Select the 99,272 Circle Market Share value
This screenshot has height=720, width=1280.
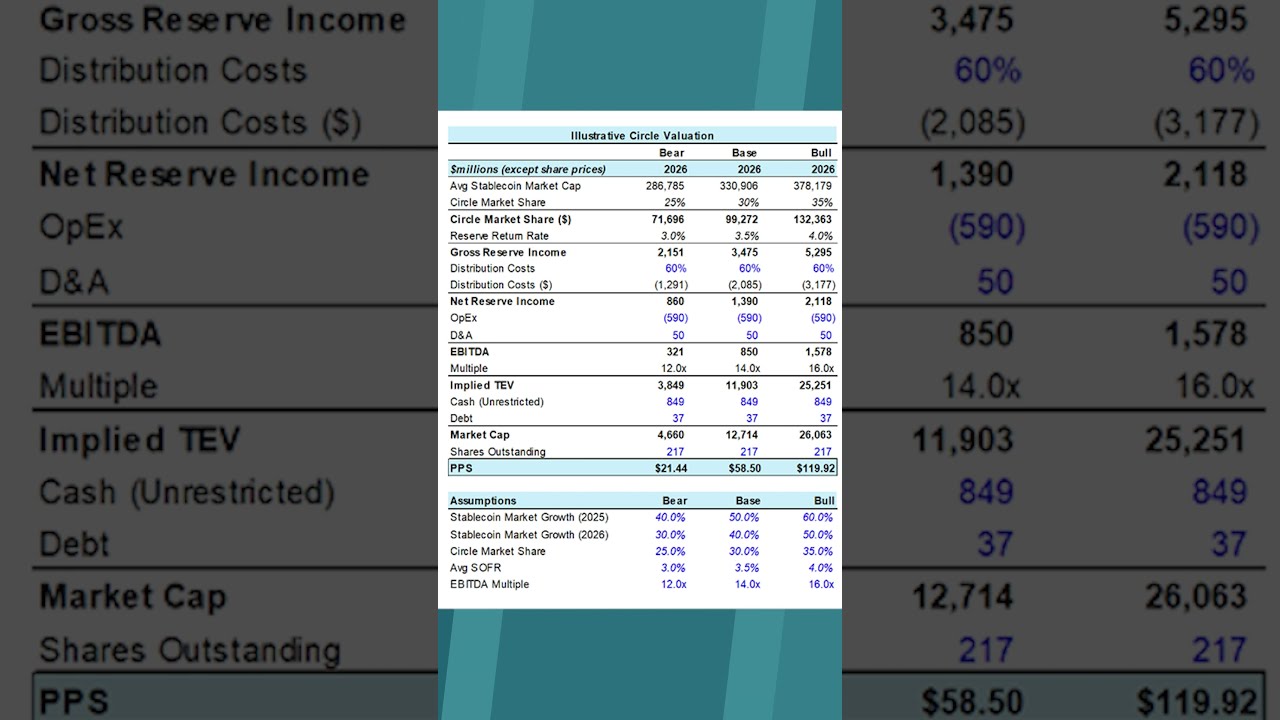pos(742,219)
